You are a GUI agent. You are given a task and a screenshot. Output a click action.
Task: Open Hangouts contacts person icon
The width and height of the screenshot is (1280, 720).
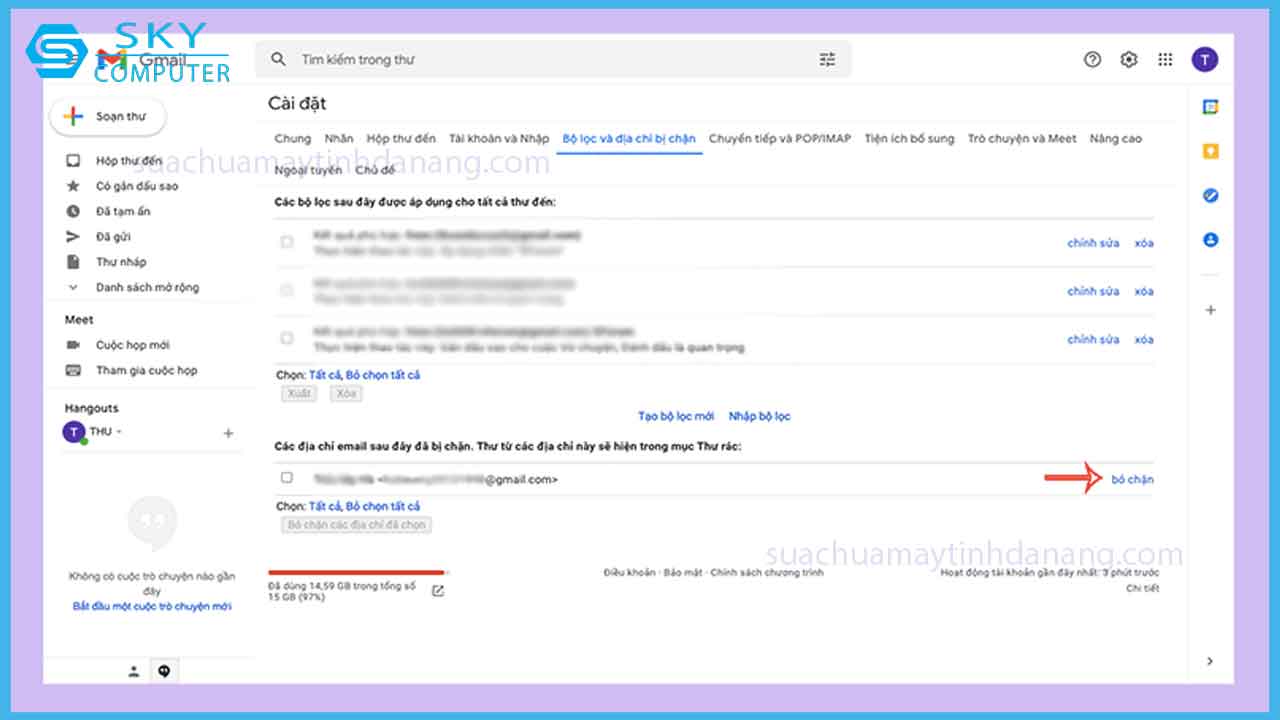tap(134, 672)
